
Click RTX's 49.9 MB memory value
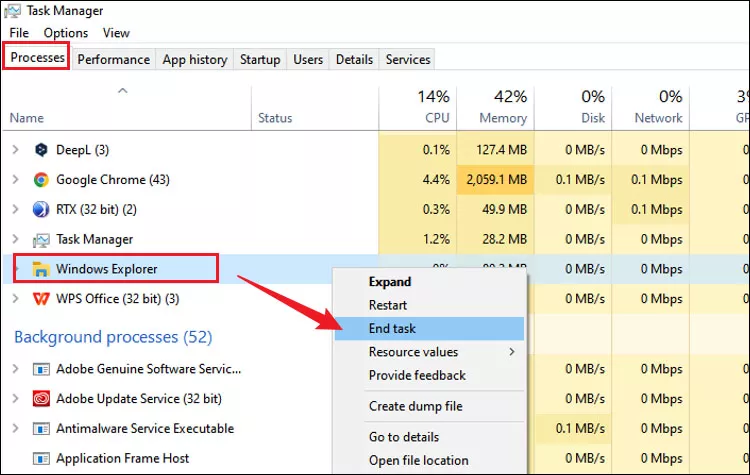pyautogui.click(x=504, y=210)
